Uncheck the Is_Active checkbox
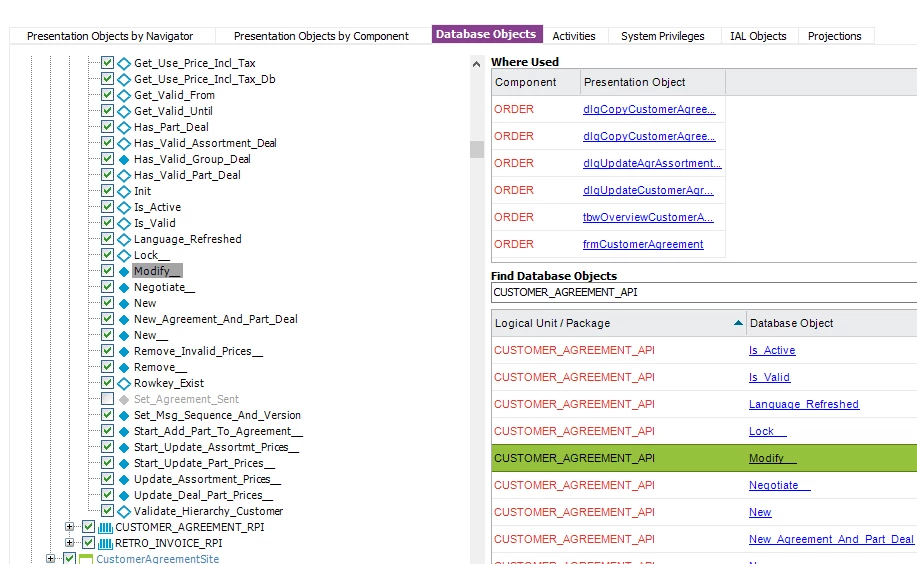The height and width of the screenshot is (564, 917). click(107, 207)
